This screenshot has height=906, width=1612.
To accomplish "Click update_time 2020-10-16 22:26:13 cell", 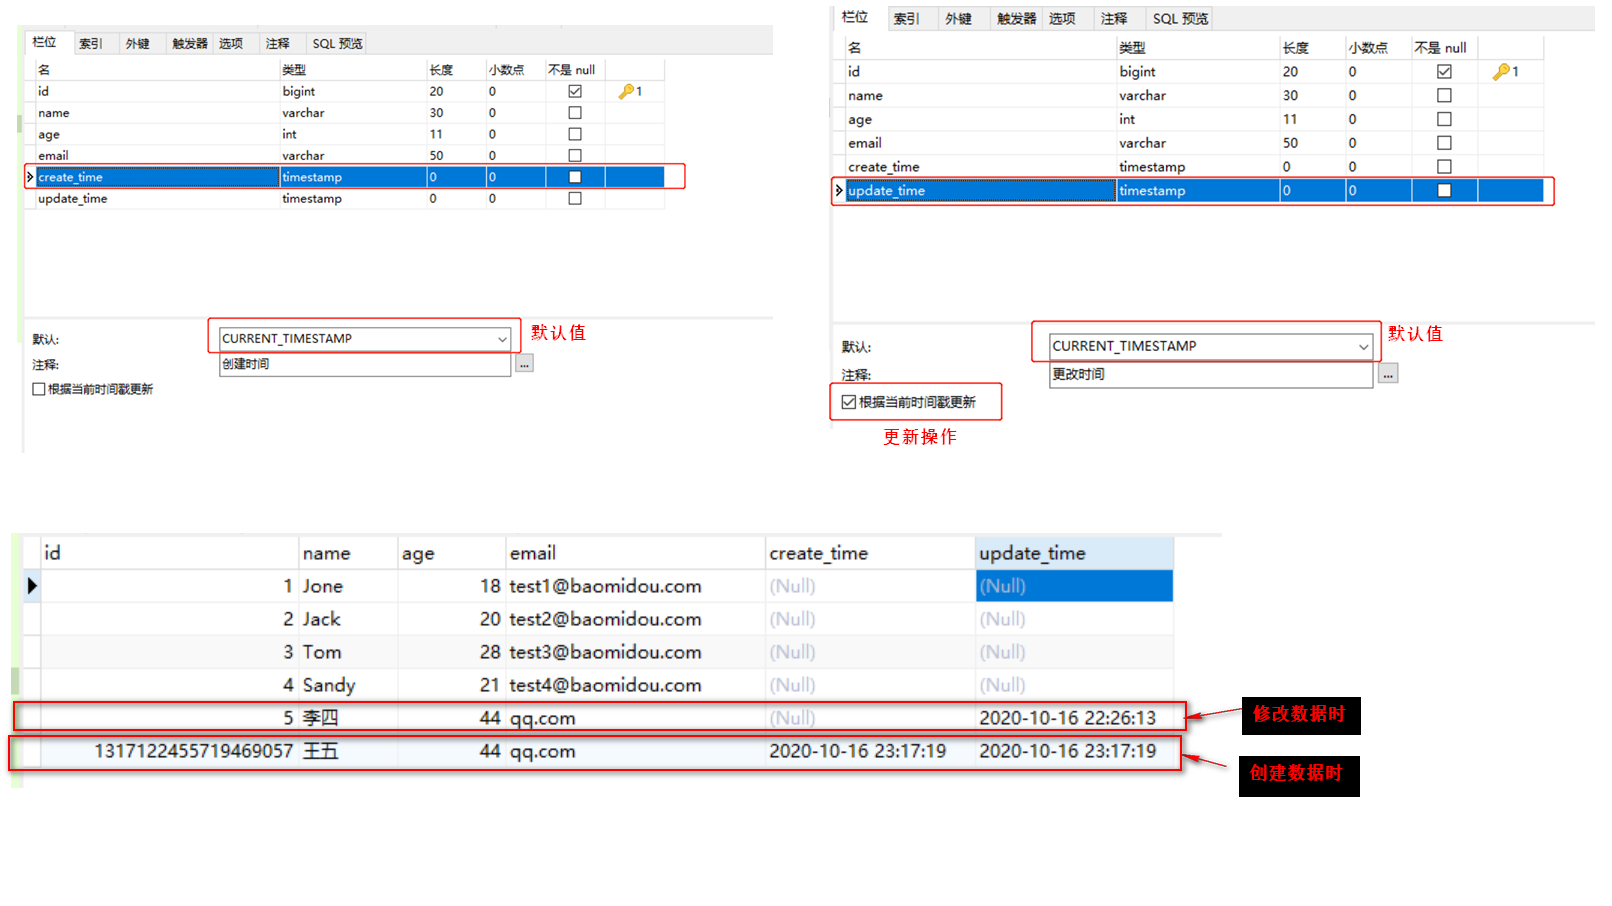I will click(1074, 718).
